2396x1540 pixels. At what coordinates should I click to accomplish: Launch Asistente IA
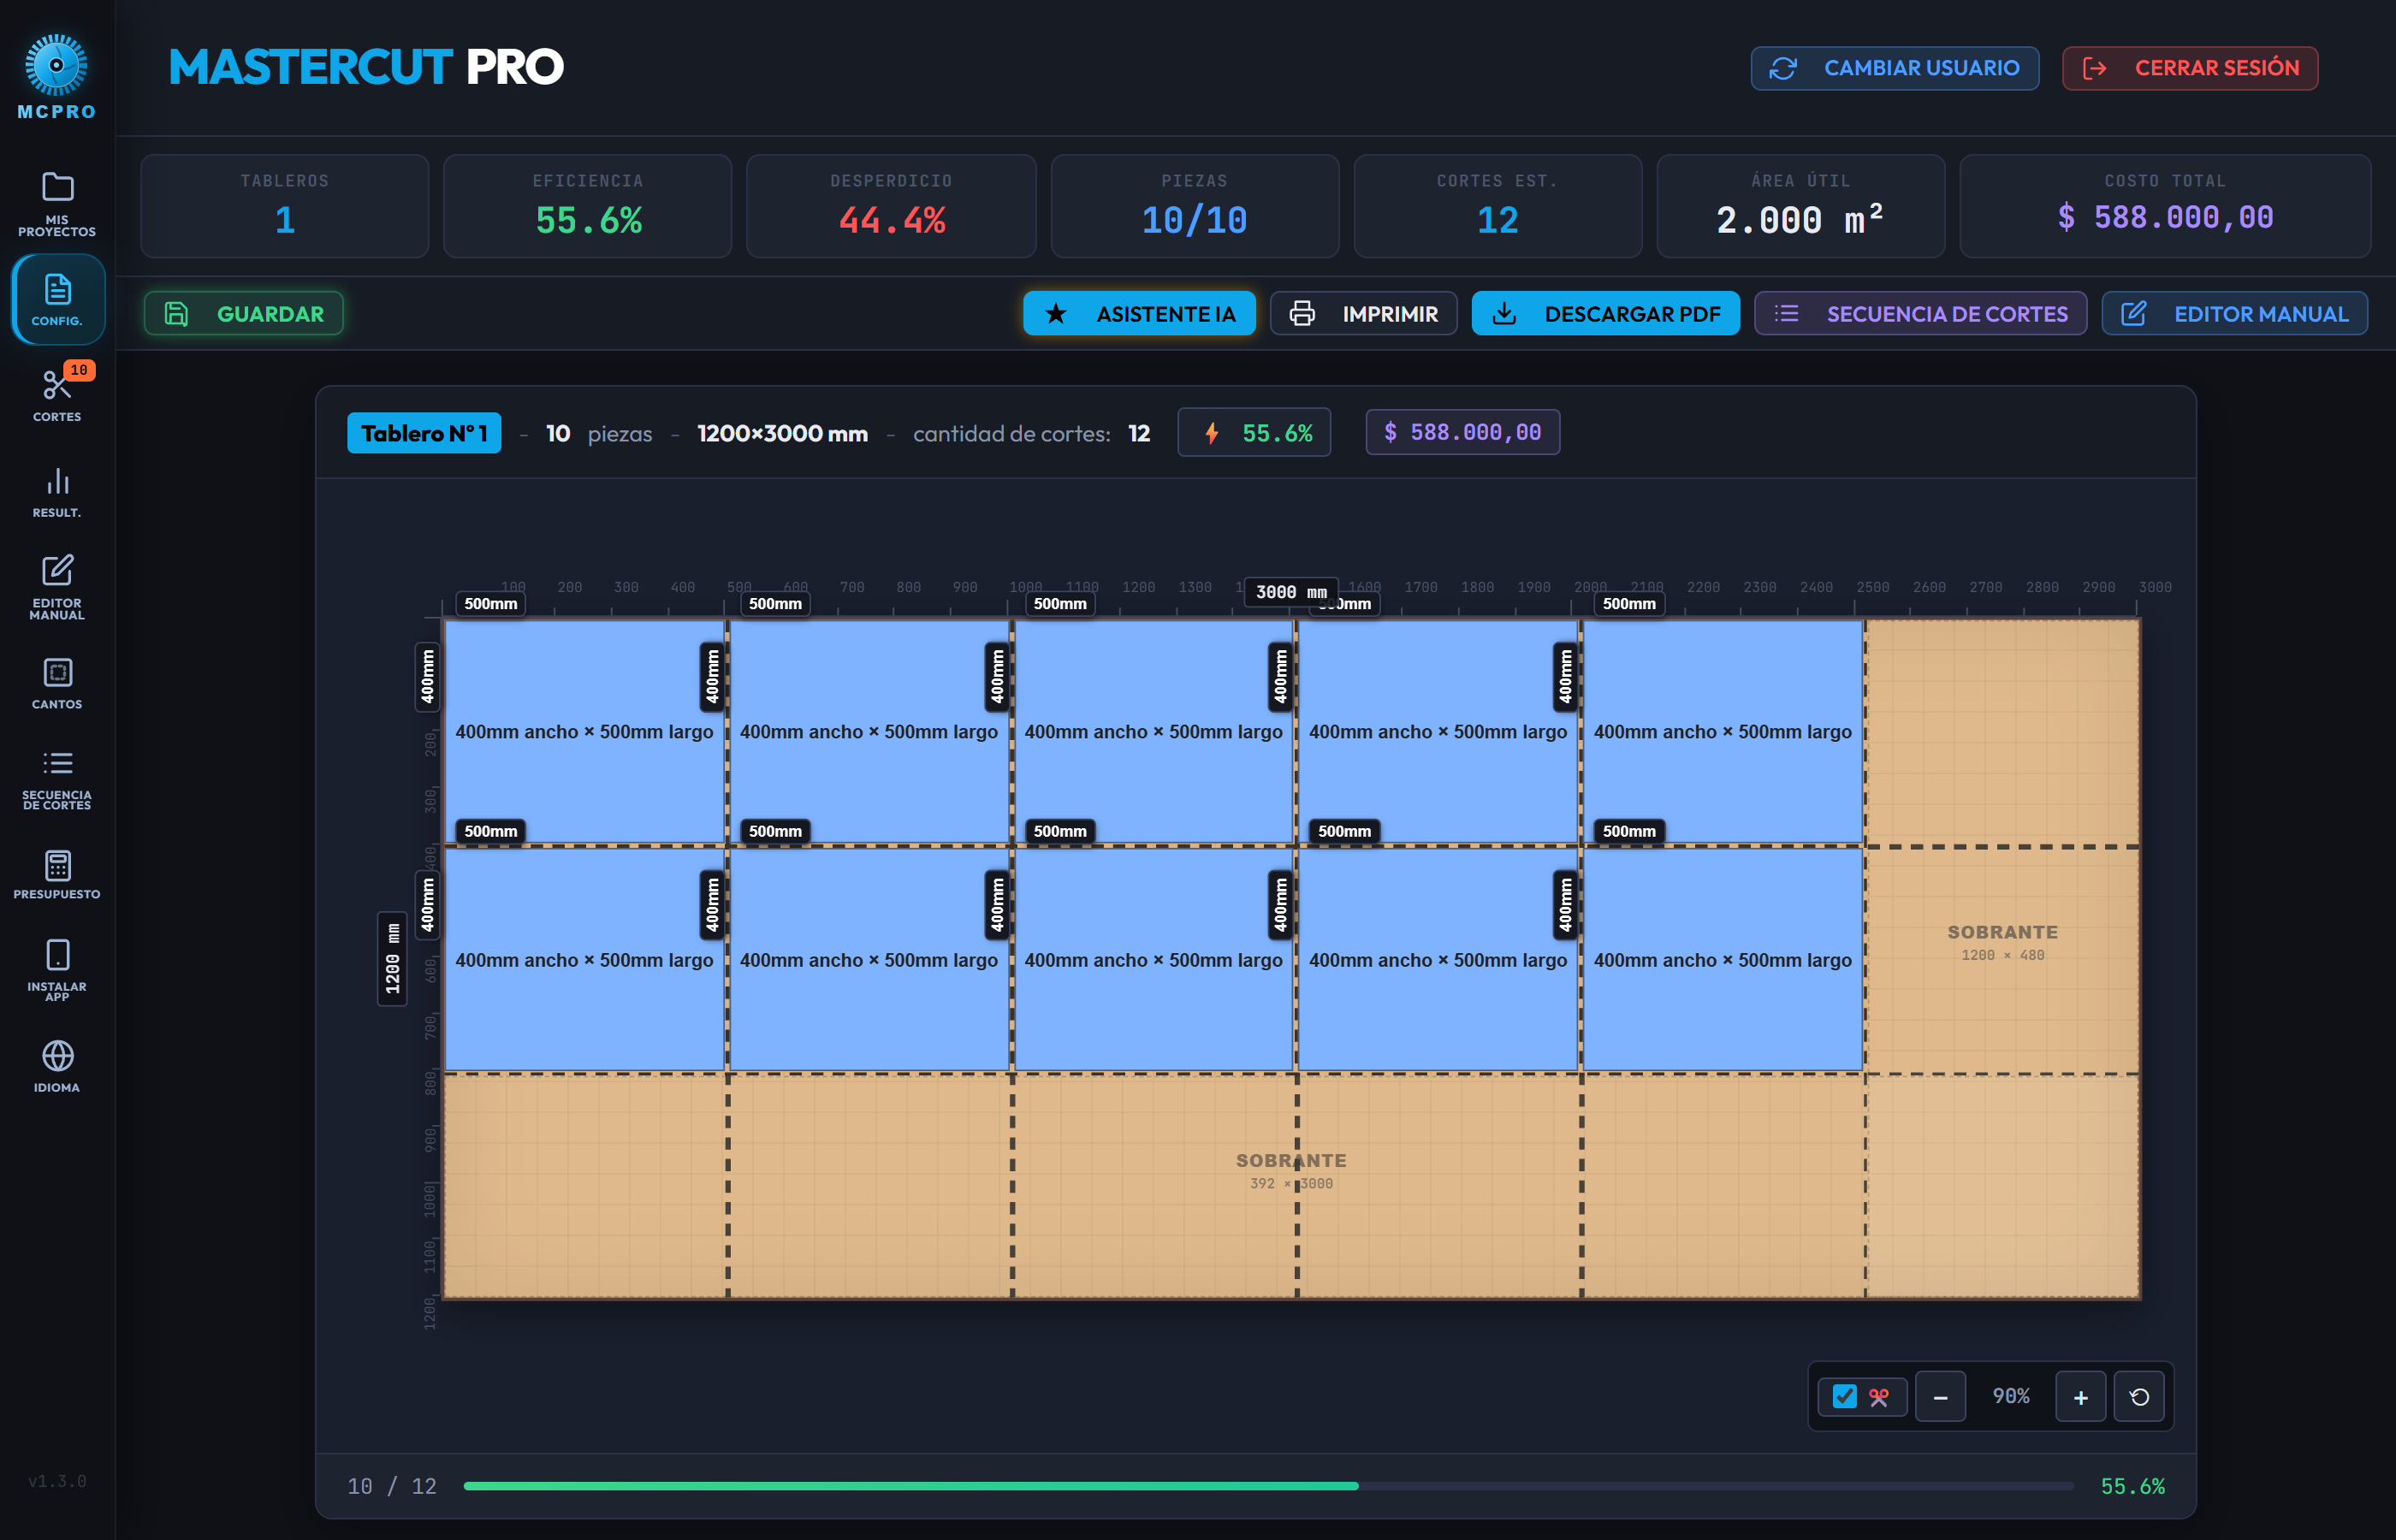pyautogui.click(x=1139, y=314)
